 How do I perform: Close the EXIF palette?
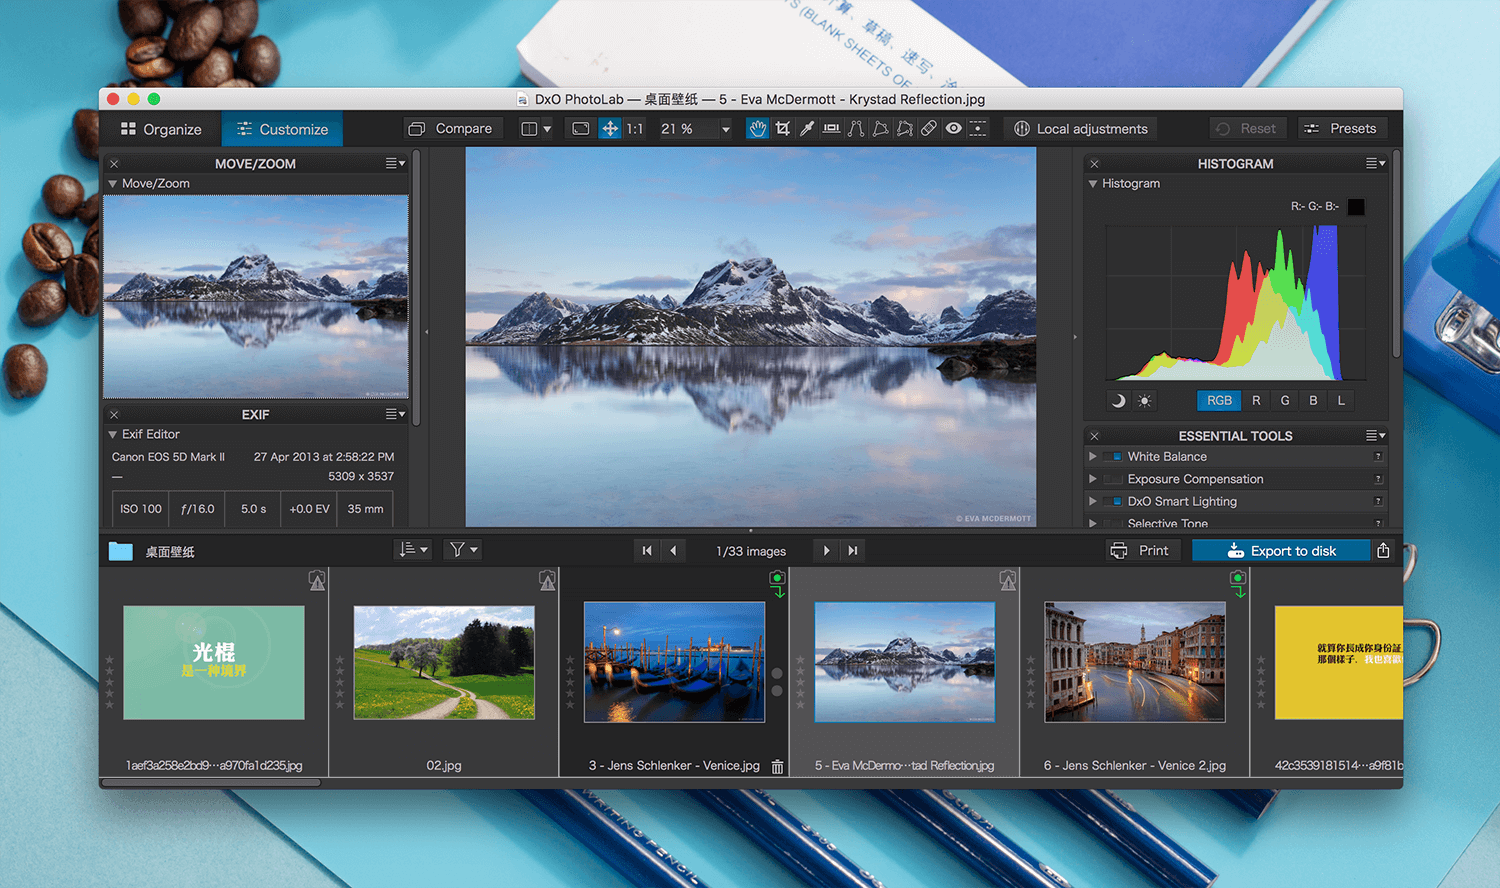coord(114,415)
